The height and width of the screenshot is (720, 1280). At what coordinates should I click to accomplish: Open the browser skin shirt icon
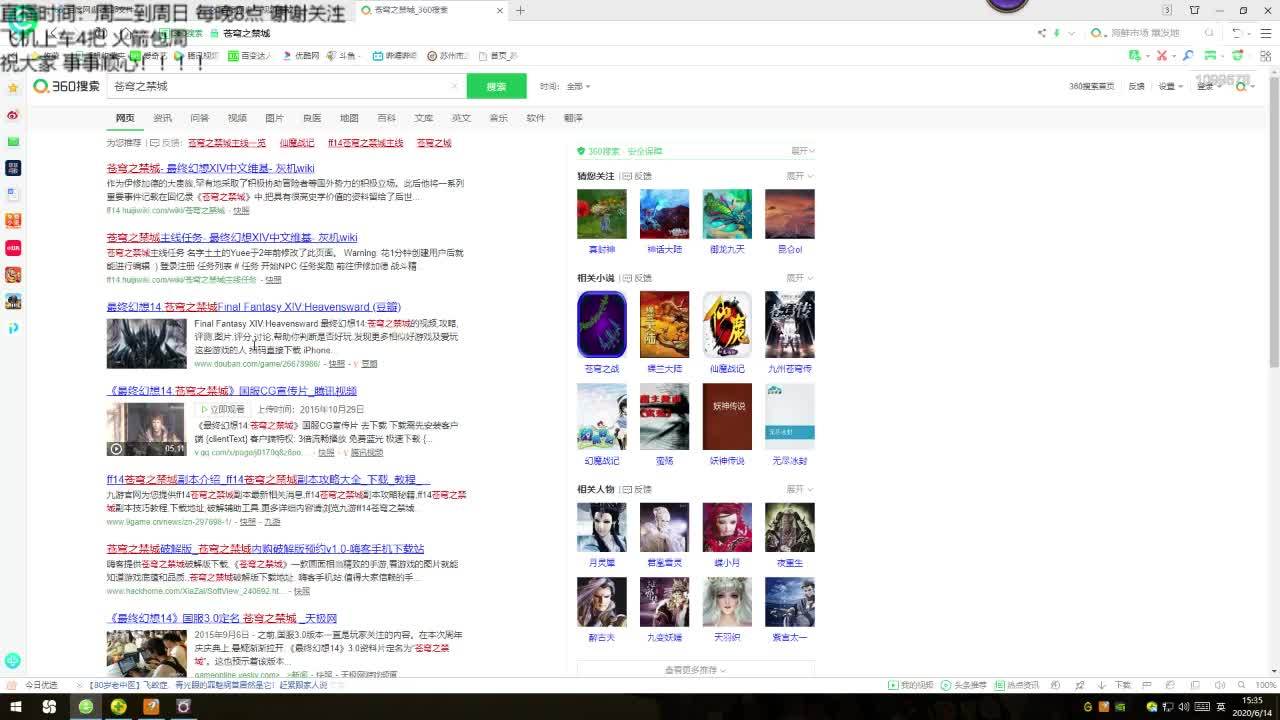pyautogui.click(x=1194, y=10)
